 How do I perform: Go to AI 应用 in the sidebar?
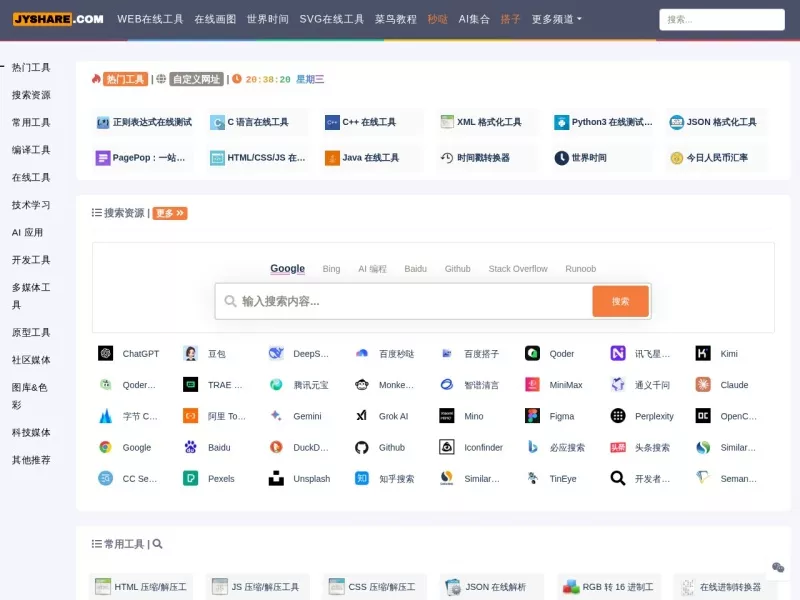coord(28,233)
